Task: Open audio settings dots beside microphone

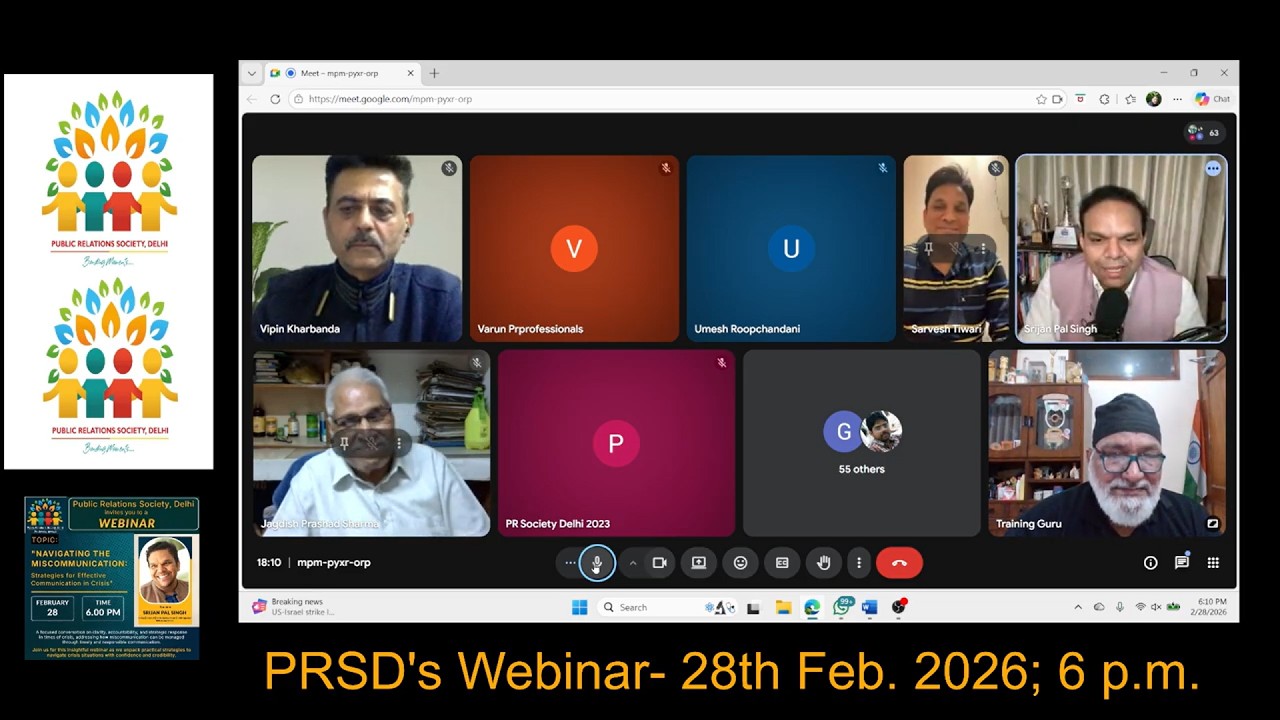Action: tap(570, 563)
